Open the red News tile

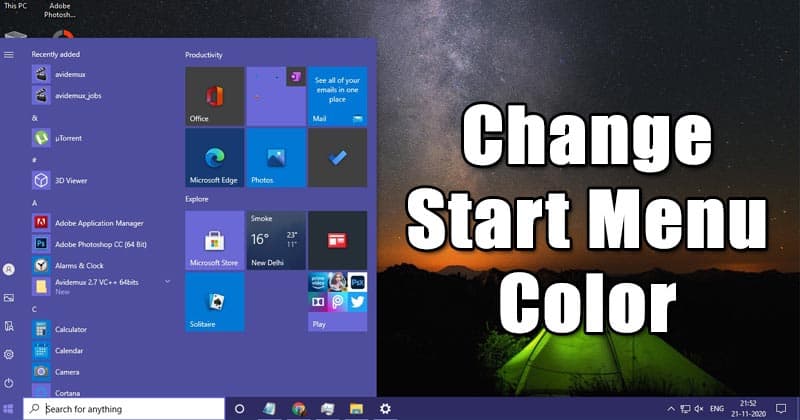point(337,240)
